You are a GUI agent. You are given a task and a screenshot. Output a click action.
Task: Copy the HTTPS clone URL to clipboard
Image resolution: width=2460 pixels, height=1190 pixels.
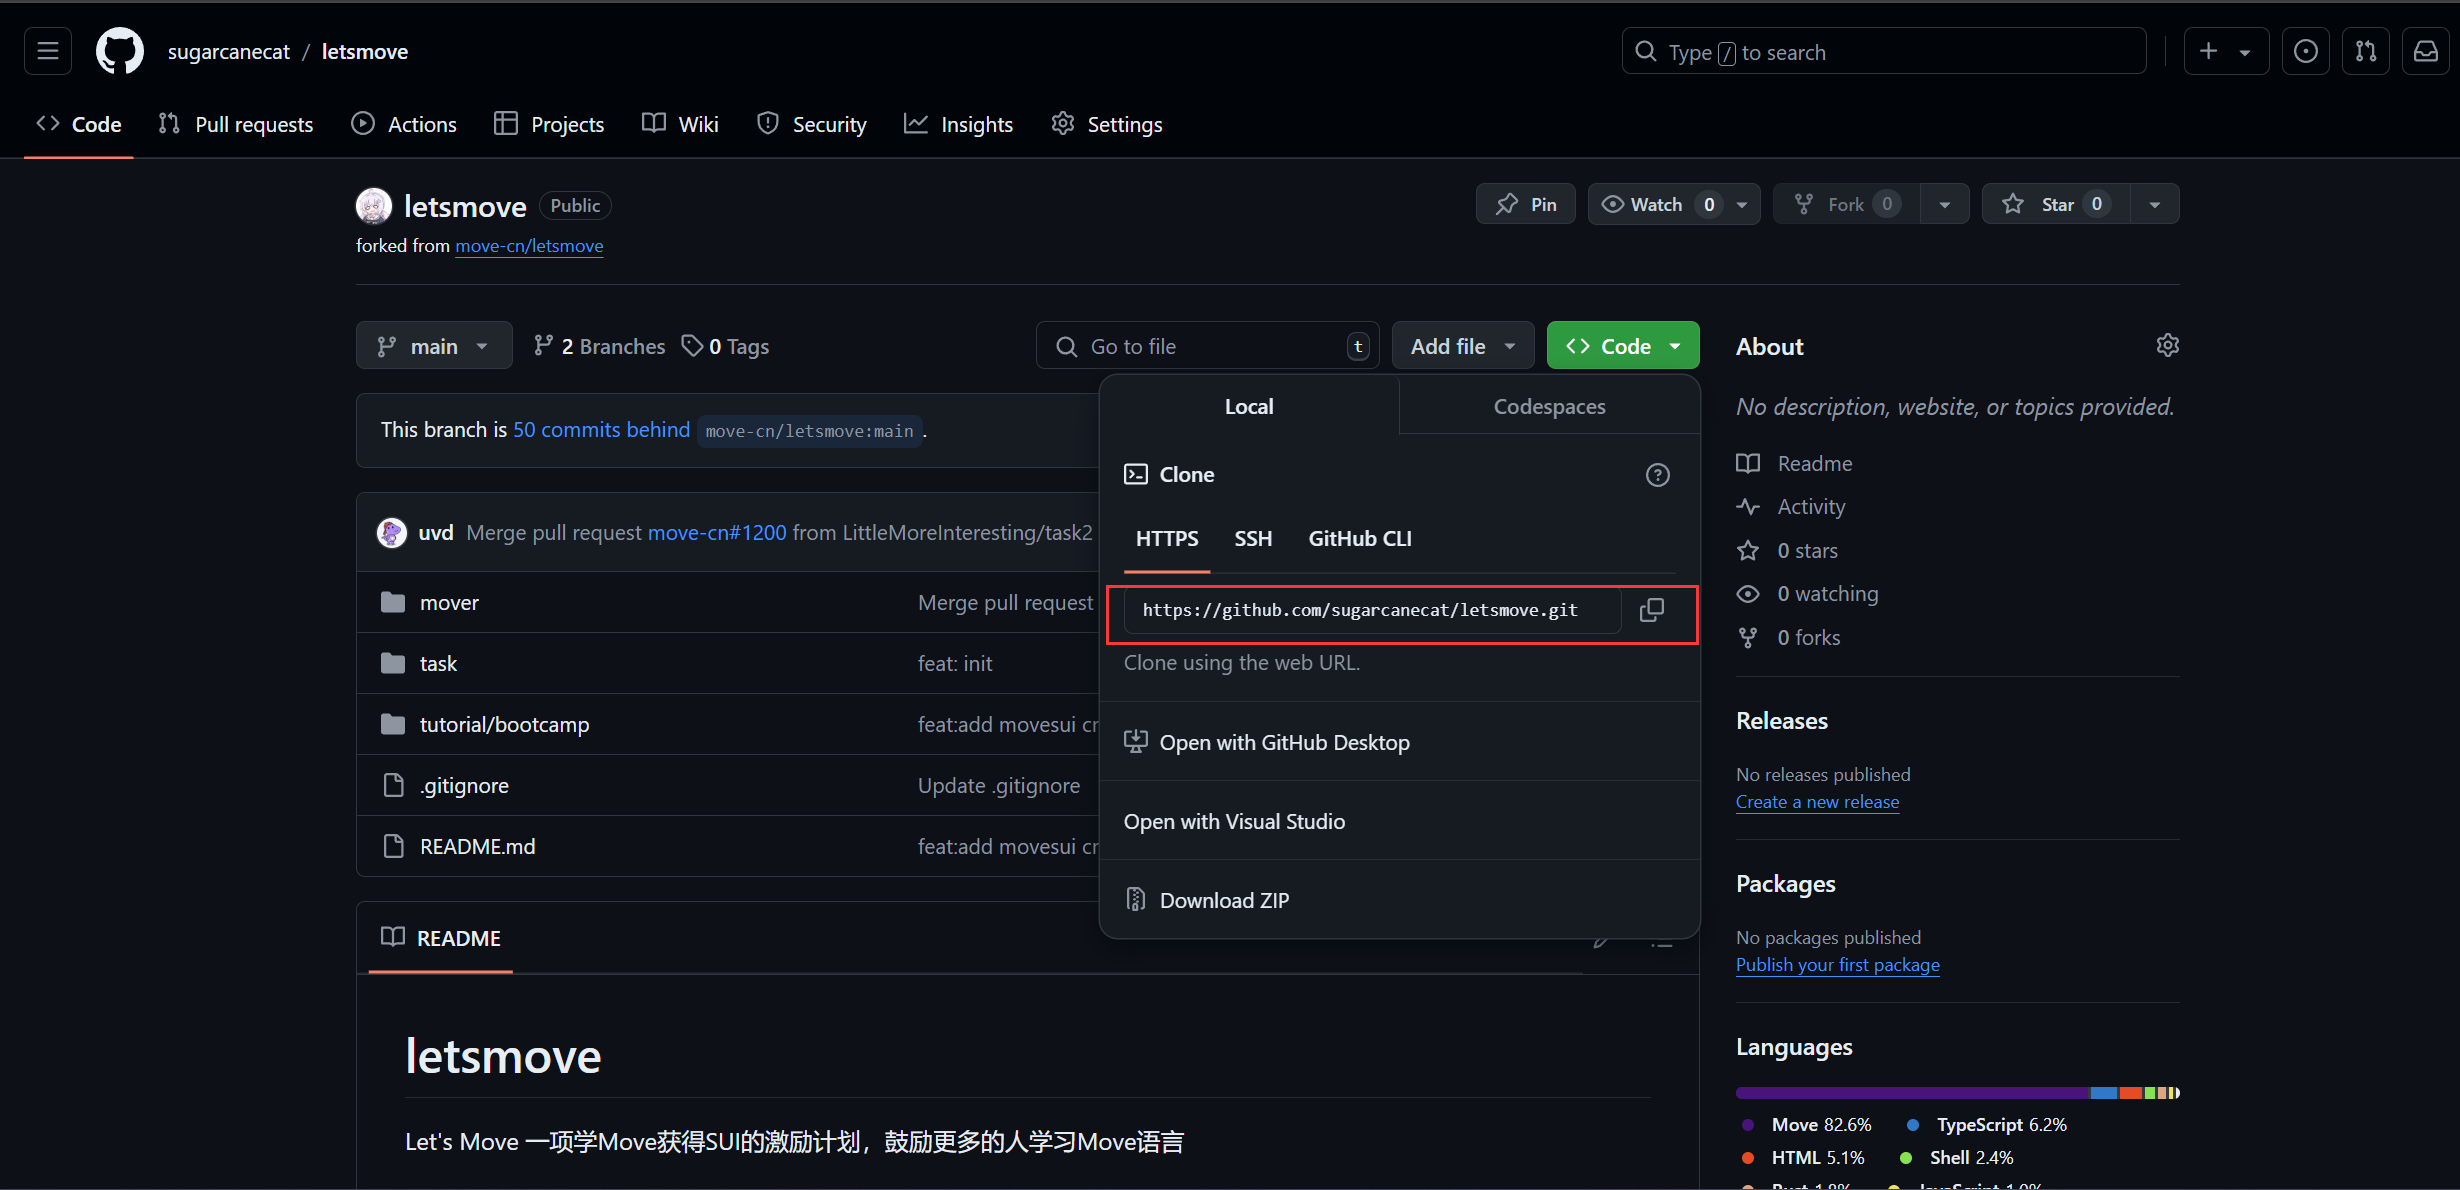(1652, 610)
